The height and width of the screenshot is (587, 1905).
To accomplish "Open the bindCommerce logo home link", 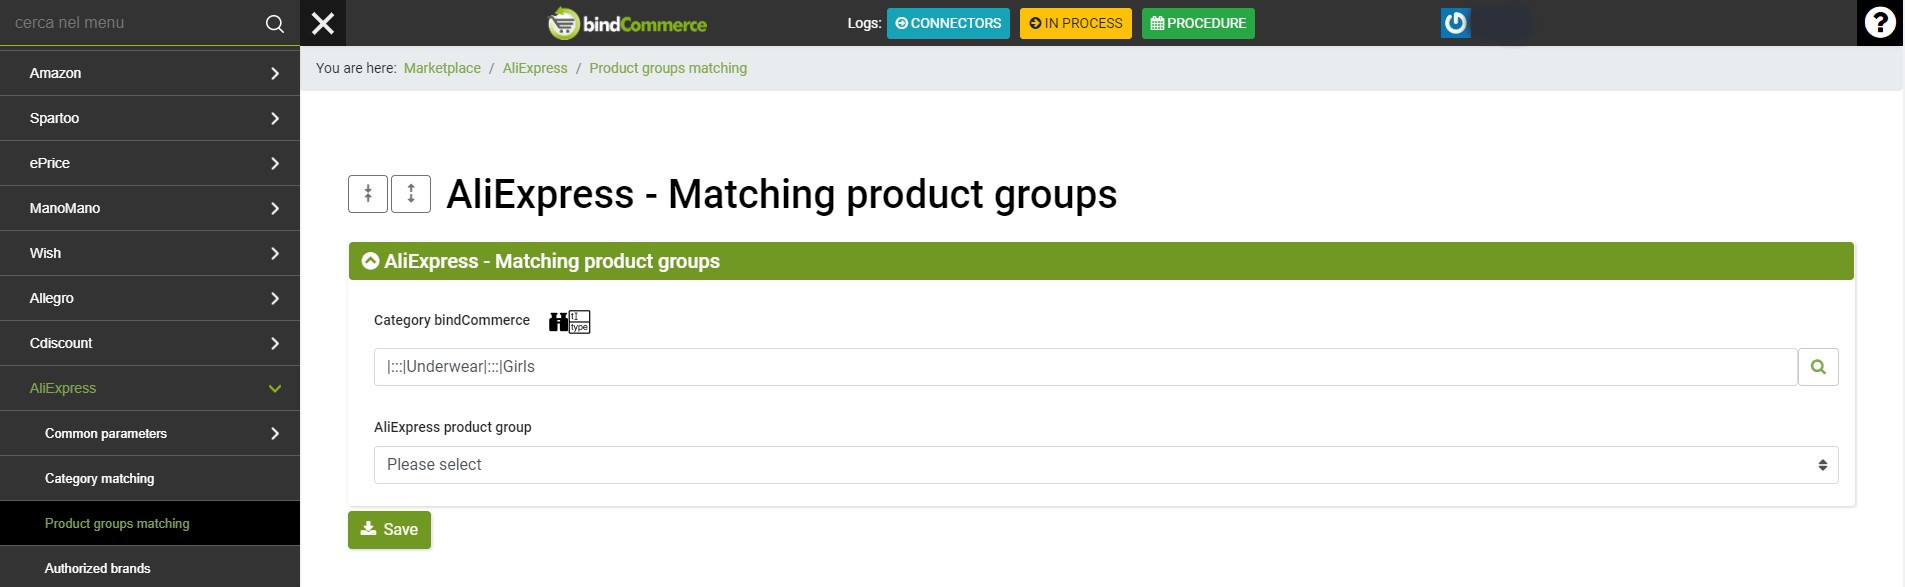I will point(628,23).
